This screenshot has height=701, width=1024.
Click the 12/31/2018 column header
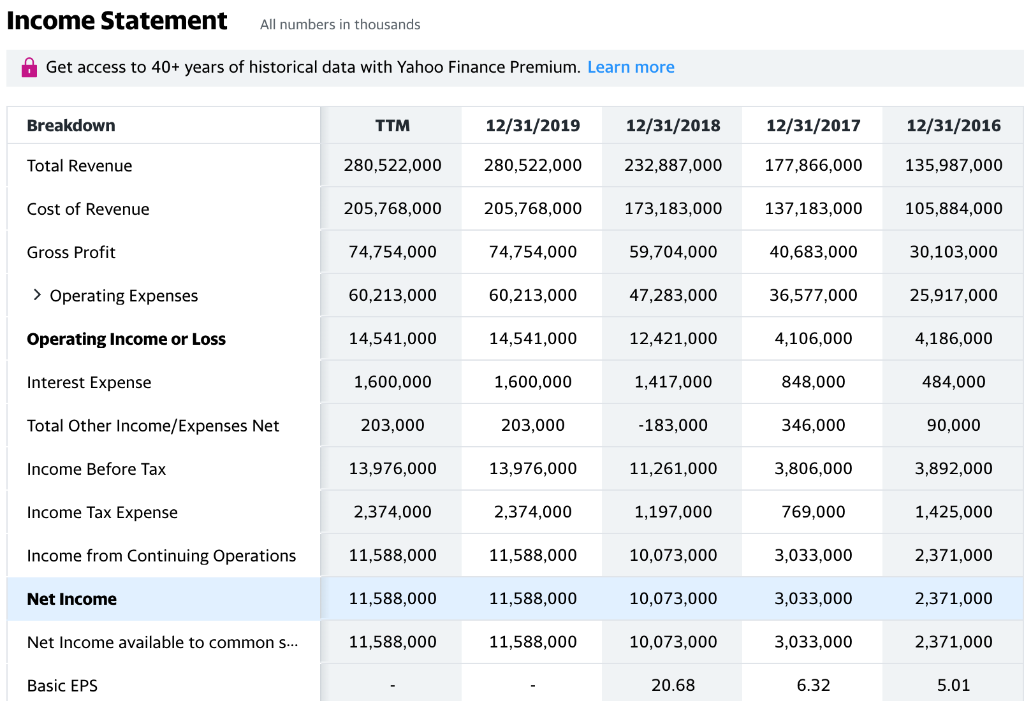click(671, 124)
